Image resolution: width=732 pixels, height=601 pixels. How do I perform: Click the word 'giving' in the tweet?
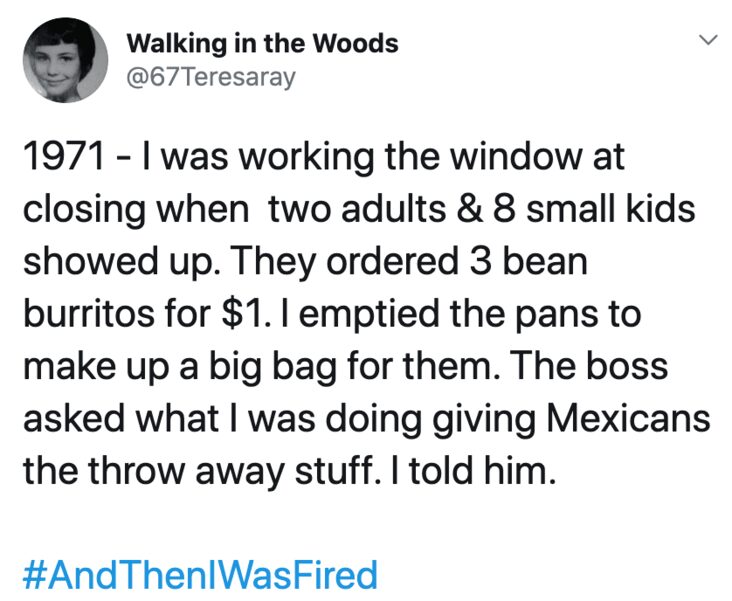(x=484, y=420)
